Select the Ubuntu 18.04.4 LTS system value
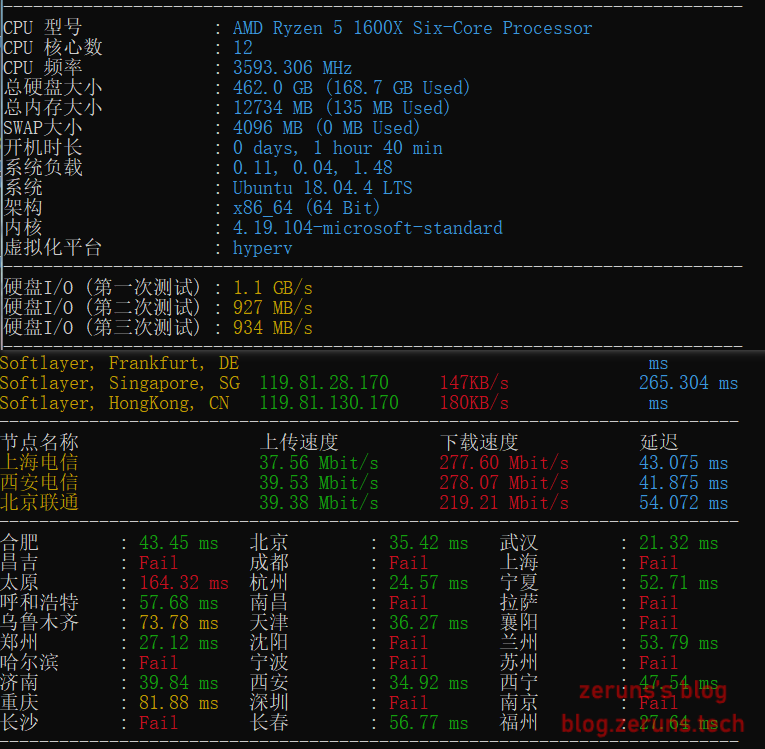This screenshot has height=749, width=765. pos(322,188)
